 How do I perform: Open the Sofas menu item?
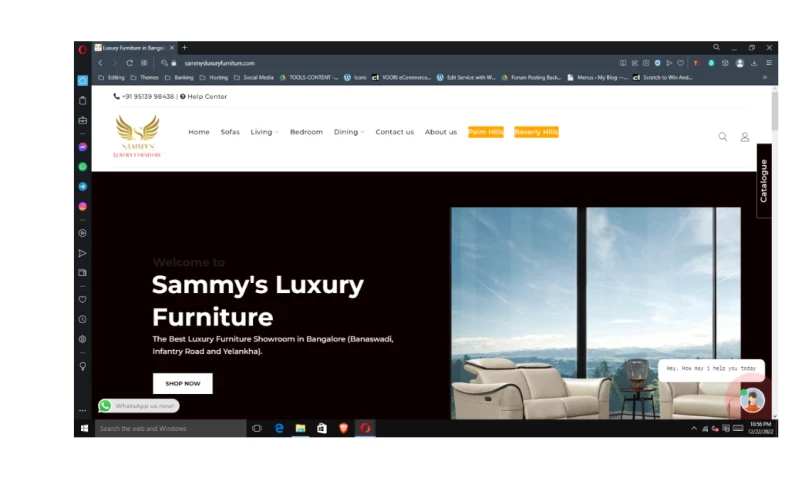(x=230, y=132)
